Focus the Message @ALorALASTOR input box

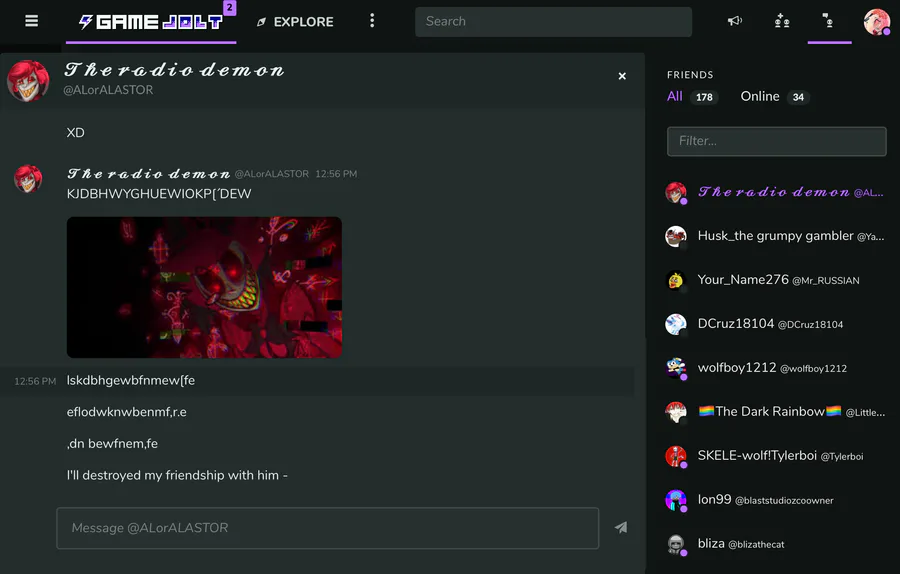click(x=328, y=528)
